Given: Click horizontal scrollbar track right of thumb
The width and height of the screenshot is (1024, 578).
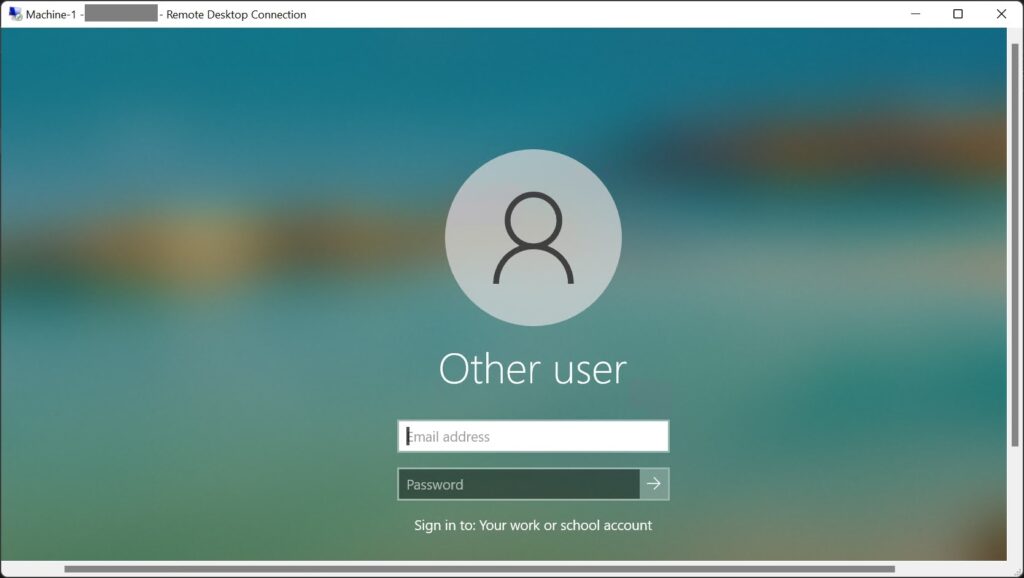Looking at the screenshot, I should (x=950, y=569).
